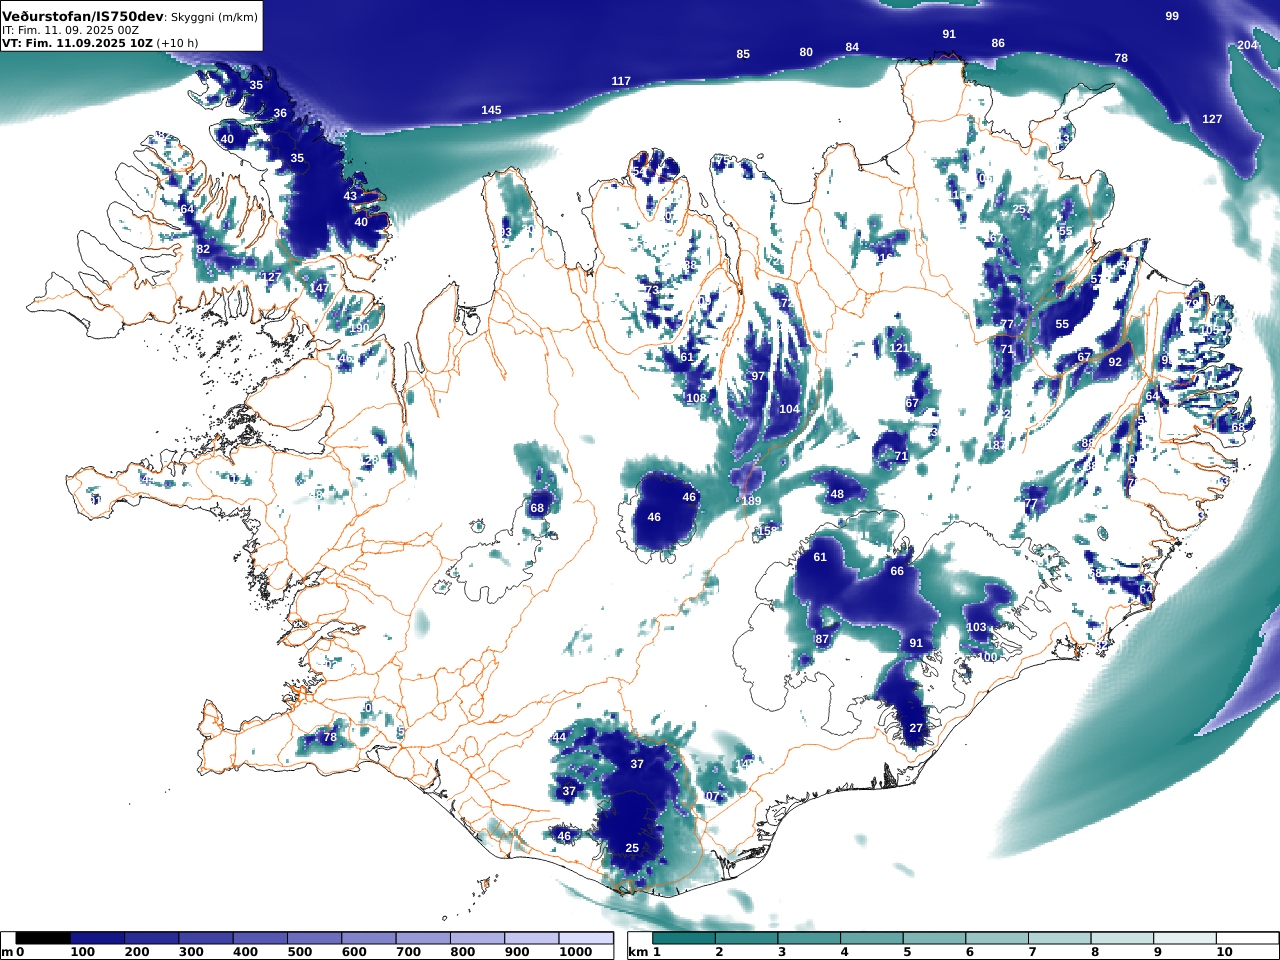The image size is (1280, 960).
Task: Click the '147' visibility value in the Westfjords
Action: click(x=319, y=288)
